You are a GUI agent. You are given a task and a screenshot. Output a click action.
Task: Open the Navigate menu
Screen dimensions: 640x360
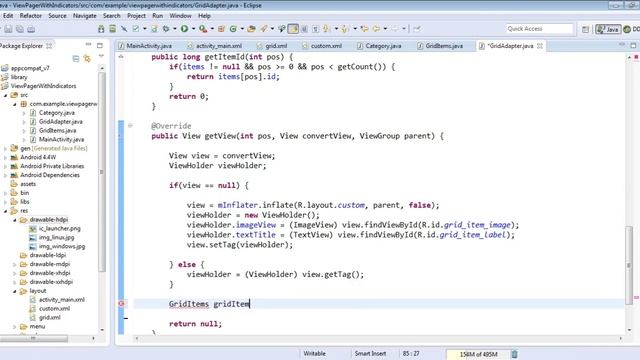[x=84, y=16]
